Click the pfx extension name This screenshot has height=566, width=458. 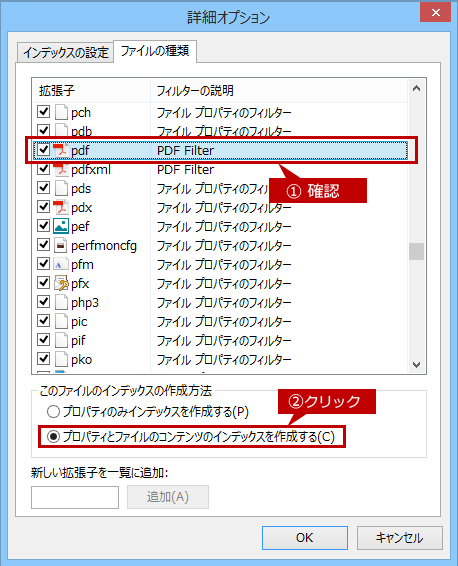(80, 284)
